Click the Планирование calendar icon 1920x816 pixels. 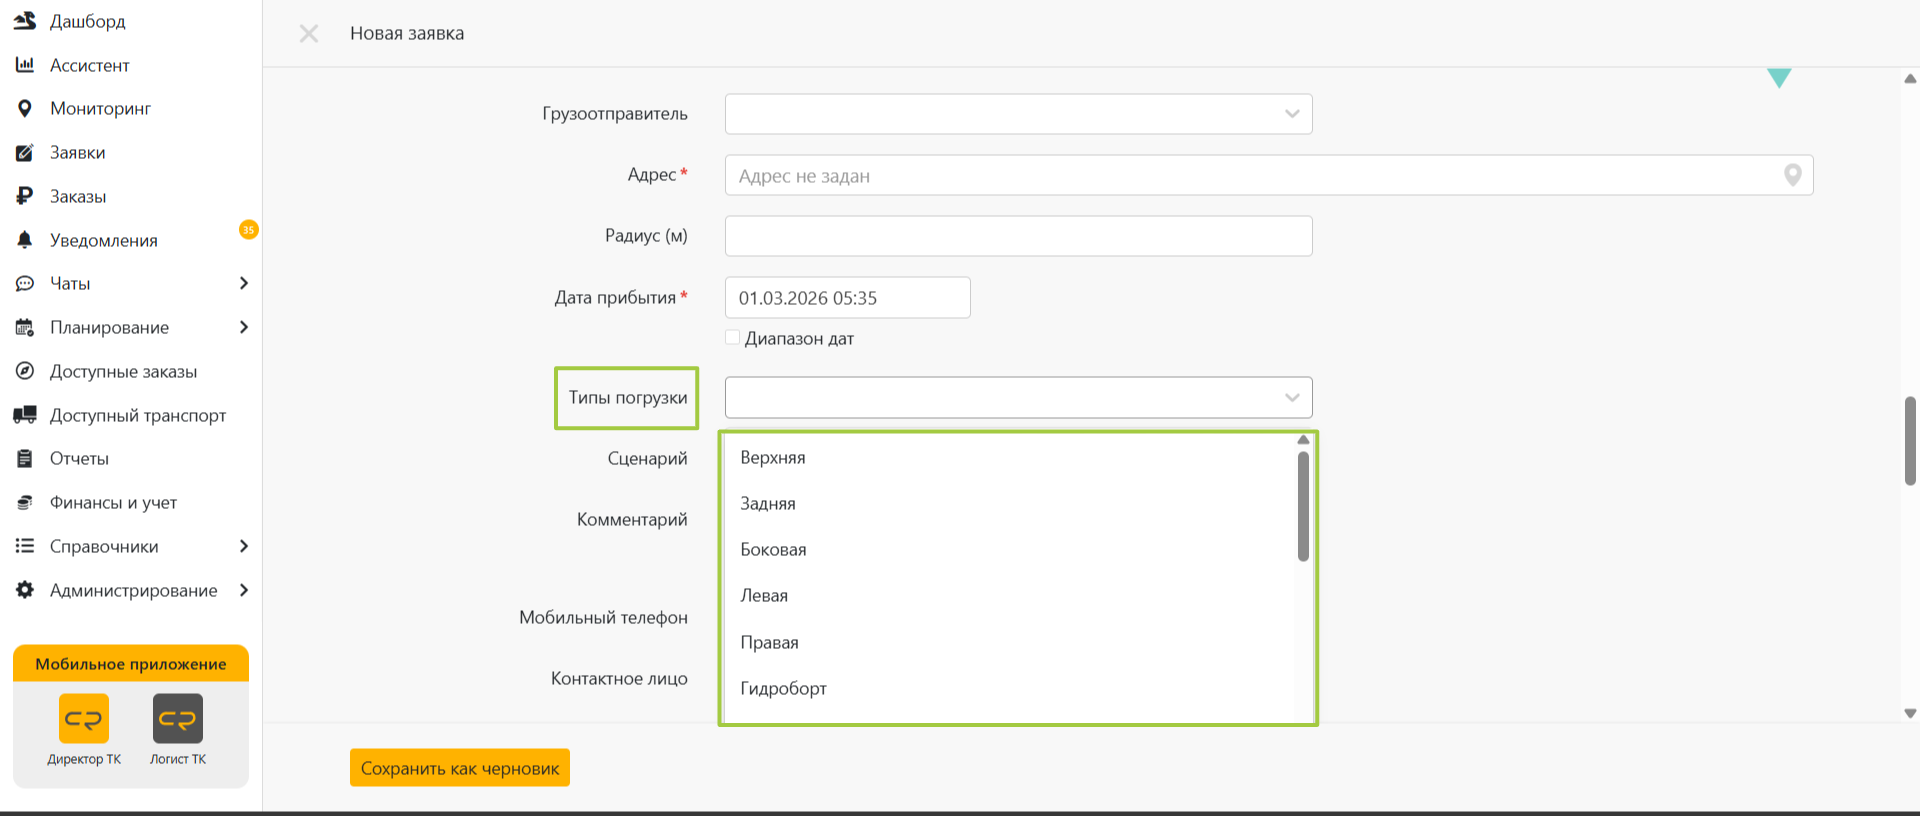click(25, 327)
